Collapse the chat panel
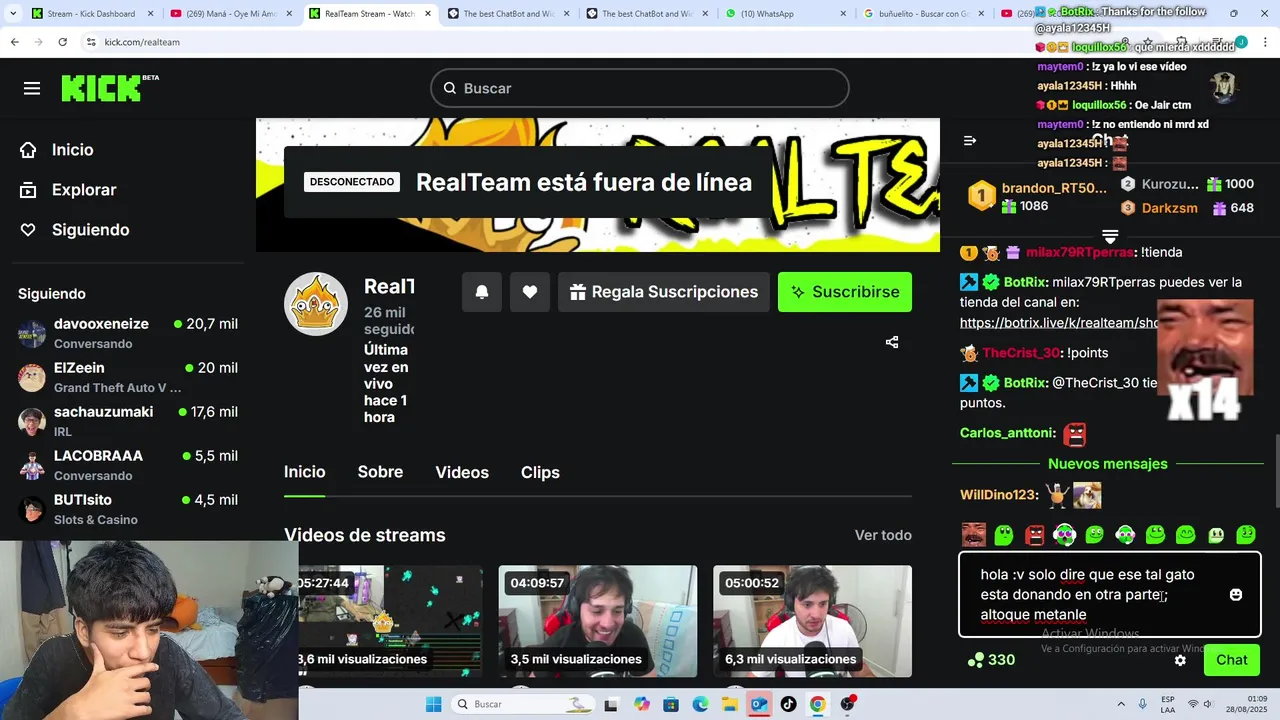The image size is (1280, 720). (x=969, y=141)
